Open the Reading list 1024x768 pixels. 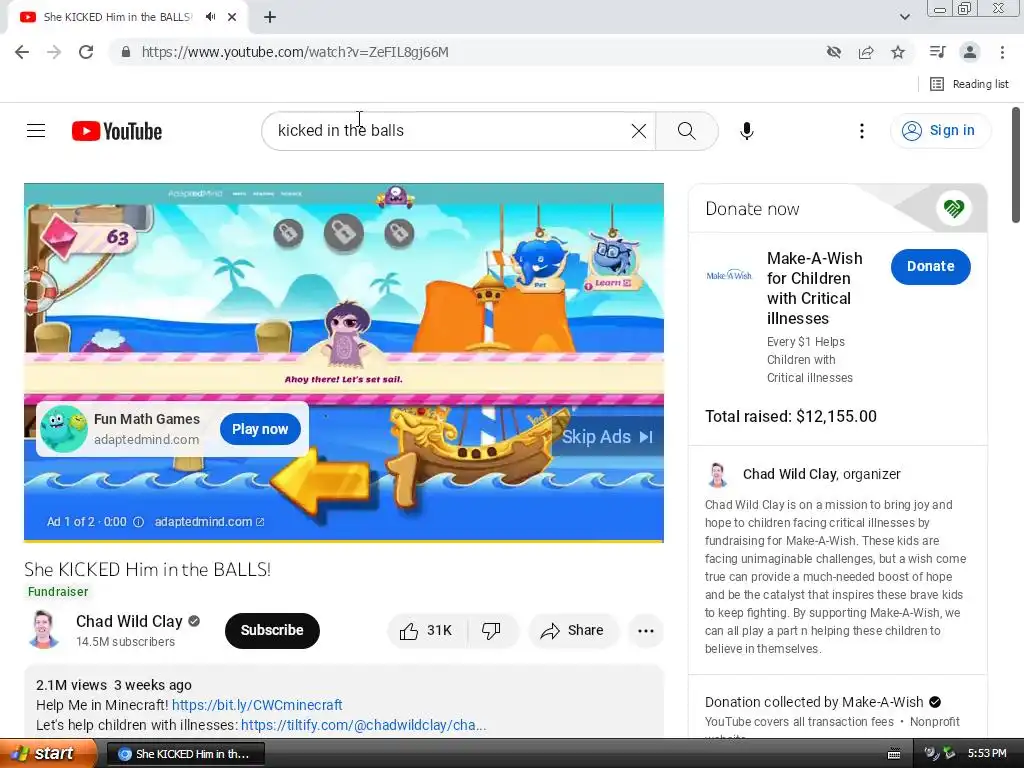point(969,84)
